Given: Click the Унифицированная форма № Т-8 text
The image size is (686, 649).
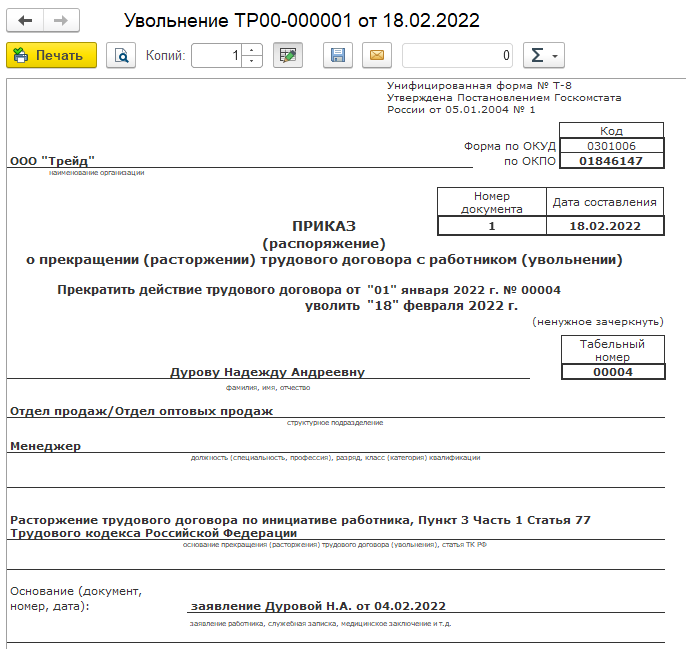Looking at the screenshot, I should pos(479,85).
